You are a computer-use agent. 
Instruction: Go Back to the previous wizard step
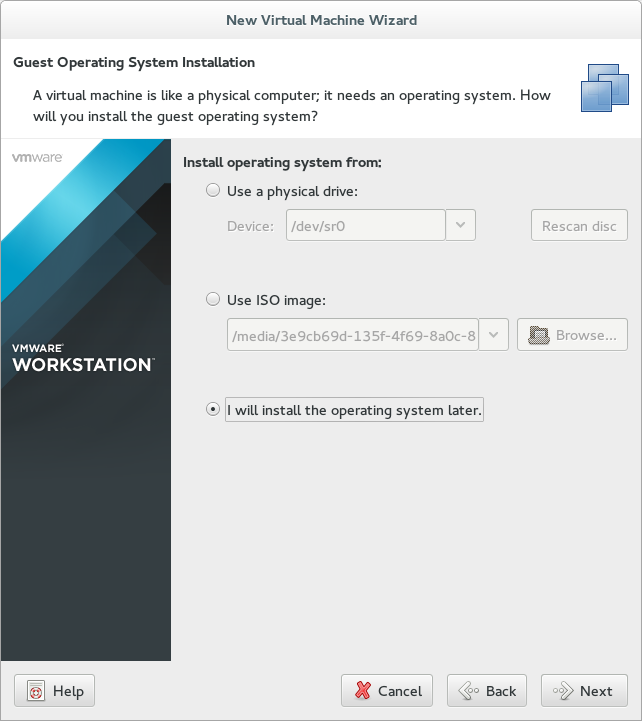coord(487,691)
